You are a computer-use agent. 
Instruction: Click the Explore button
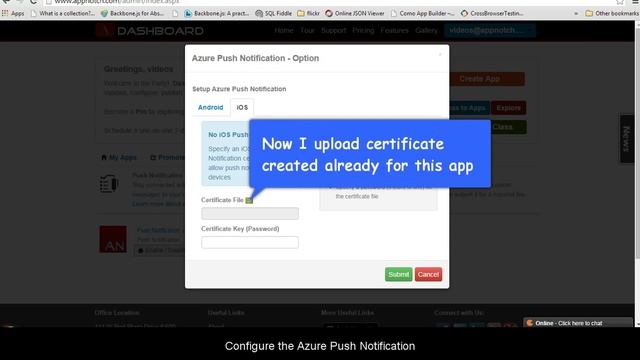(x=509, y=108)
